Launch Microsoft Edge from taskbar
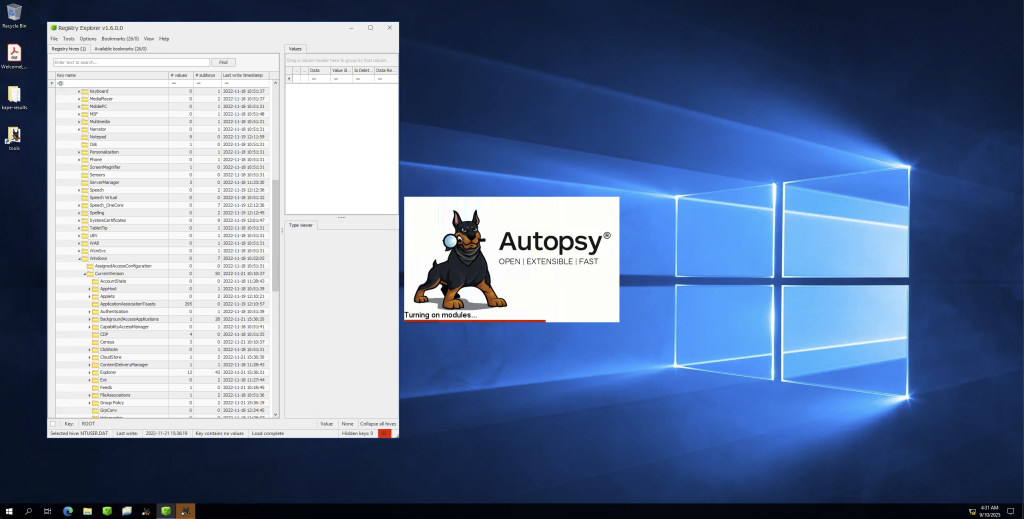This screenshot has width=1024, height=519. 68,511
